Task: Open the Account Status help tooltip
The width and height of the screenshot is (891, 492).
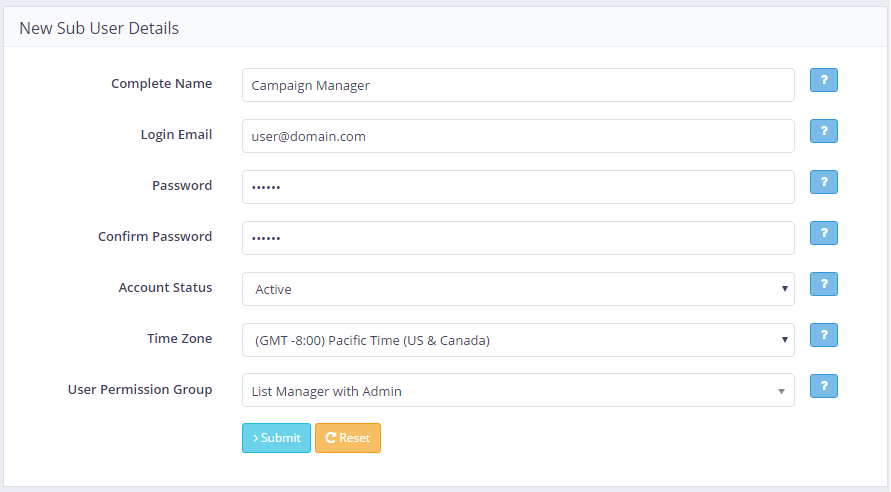Action: coord(823,284)
